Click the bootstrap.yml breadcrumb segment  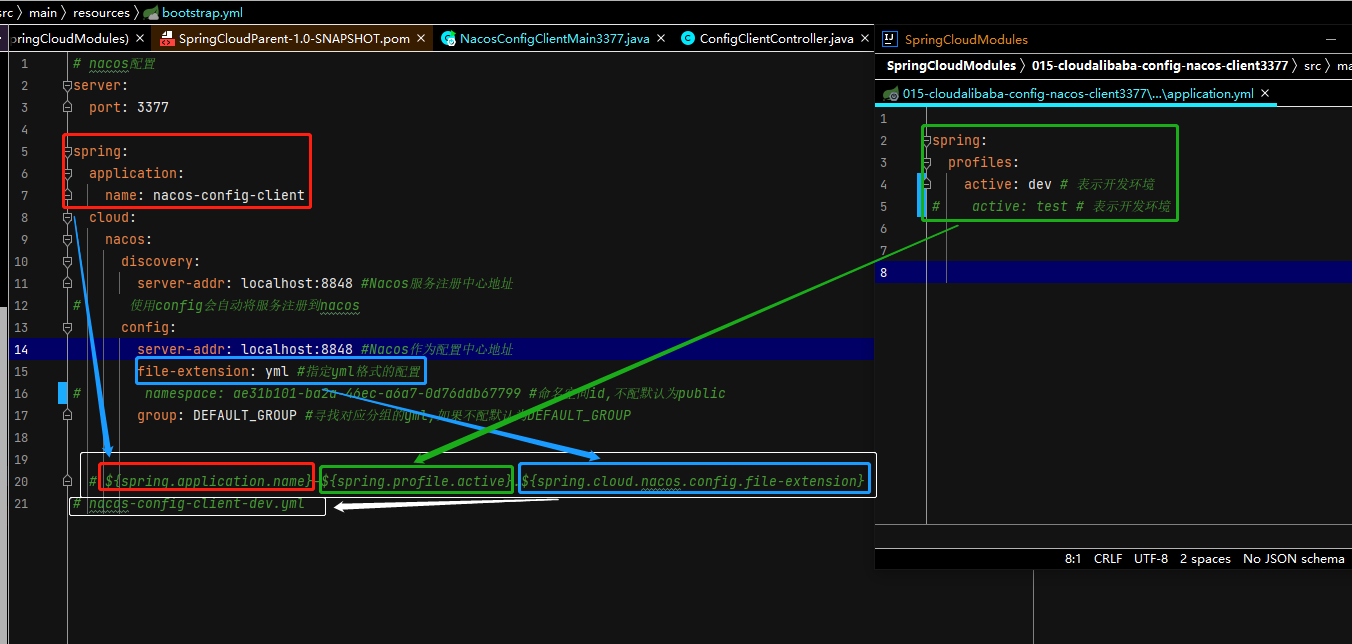tap(202, 13)
